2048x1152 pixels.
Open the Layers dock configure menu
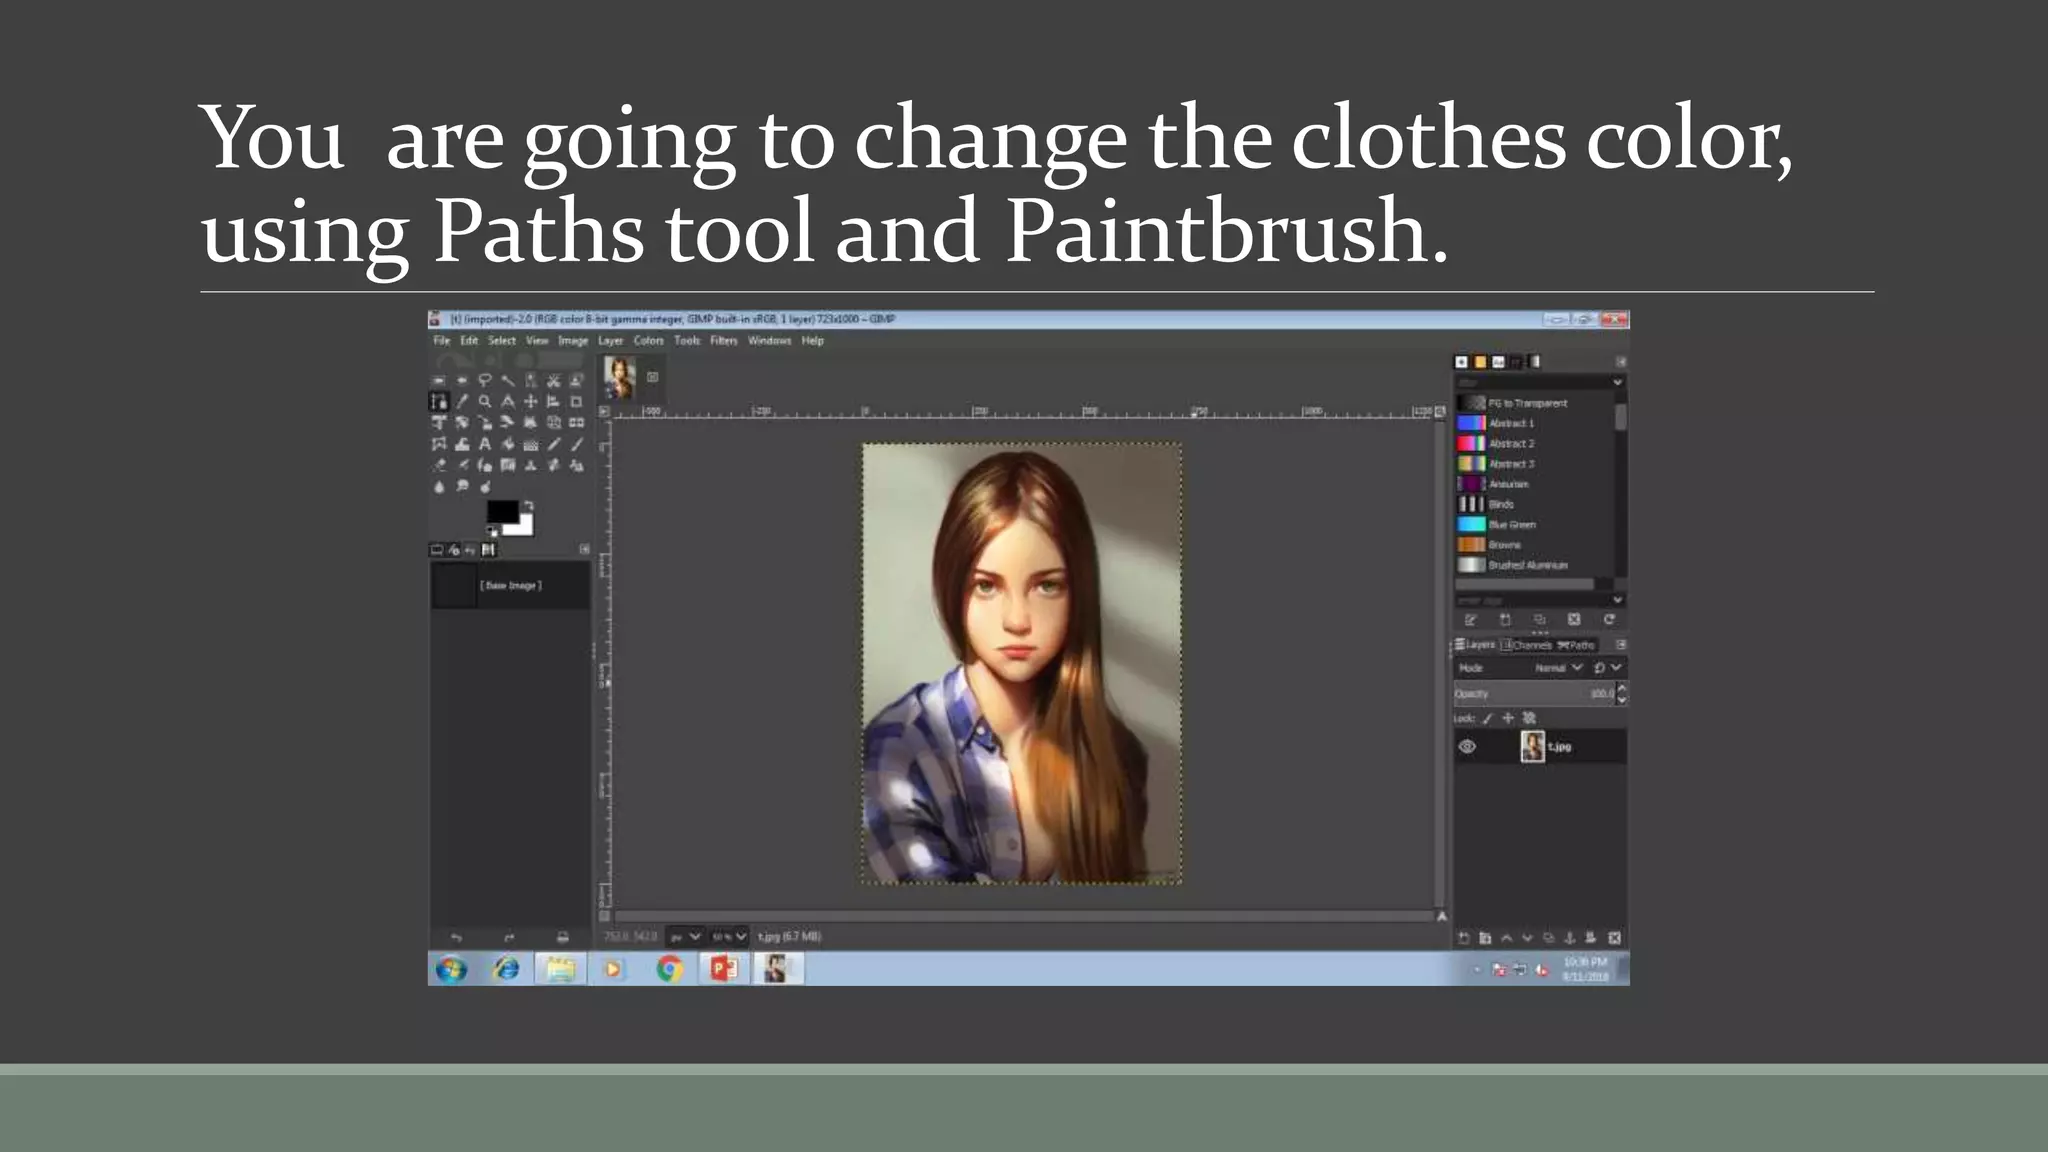point(1621,645)
